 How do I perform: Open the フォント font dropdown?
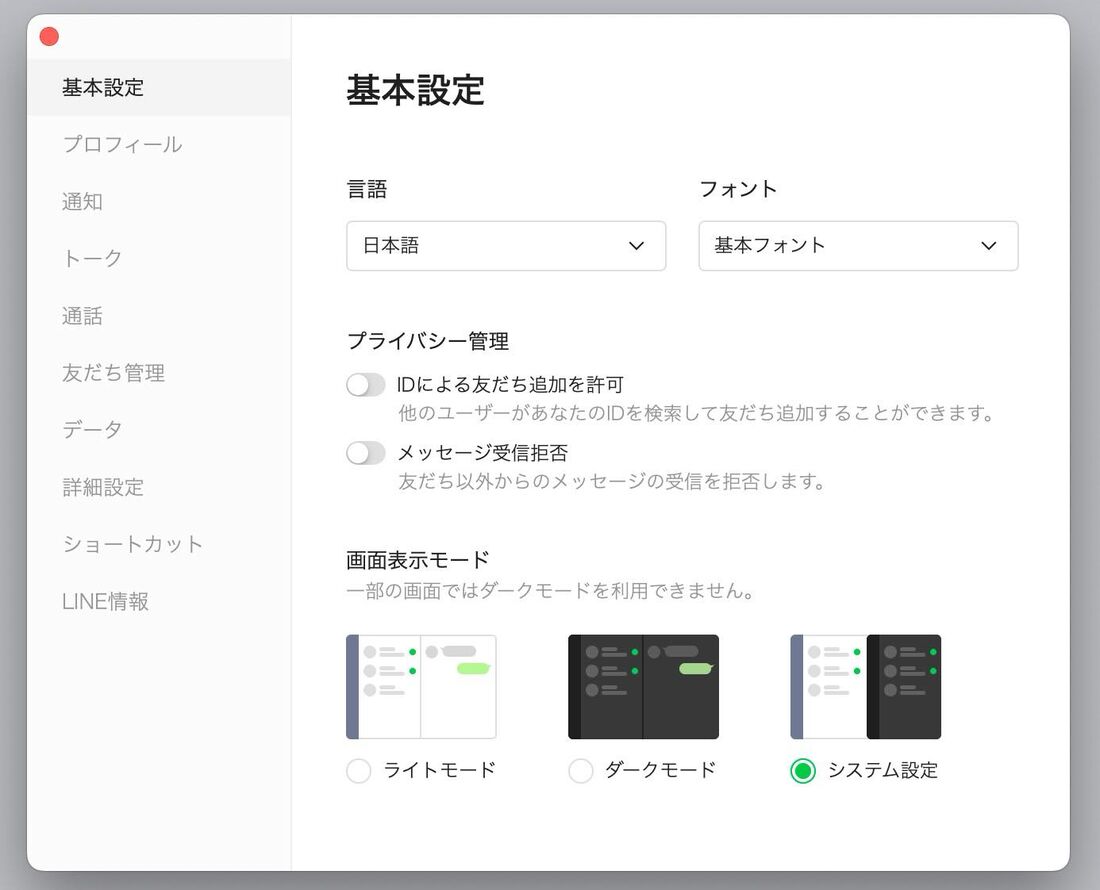(858, 246)
